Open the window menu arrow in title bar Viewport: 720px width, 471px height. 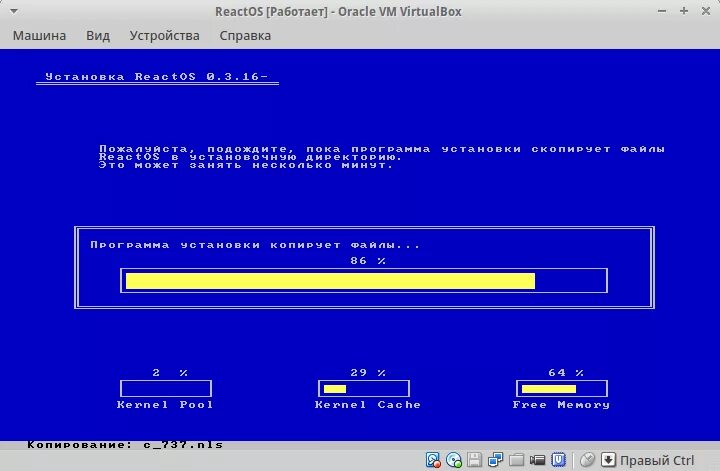(x=14, y=11)
